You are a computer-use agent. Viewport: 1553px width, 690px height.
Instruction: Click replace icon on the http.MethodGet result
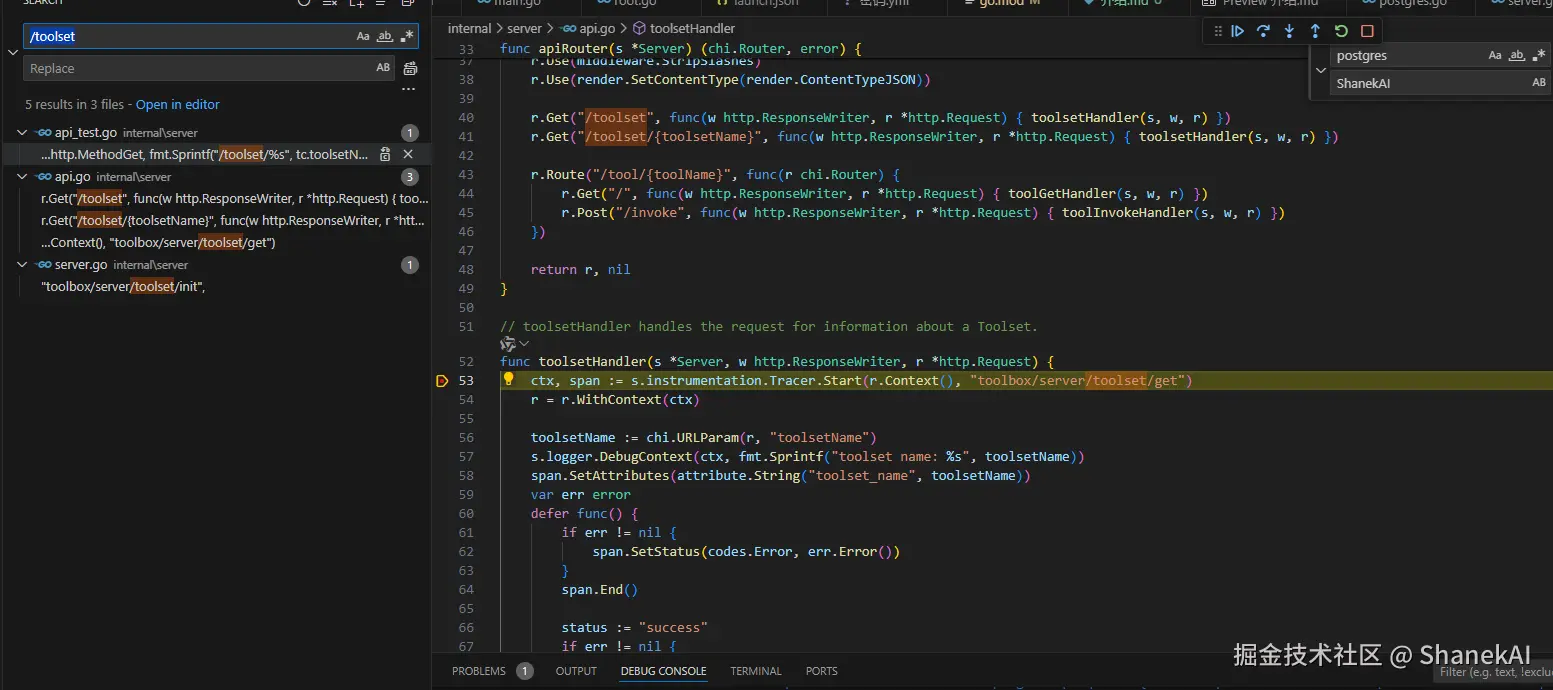(x=385, y=154)
